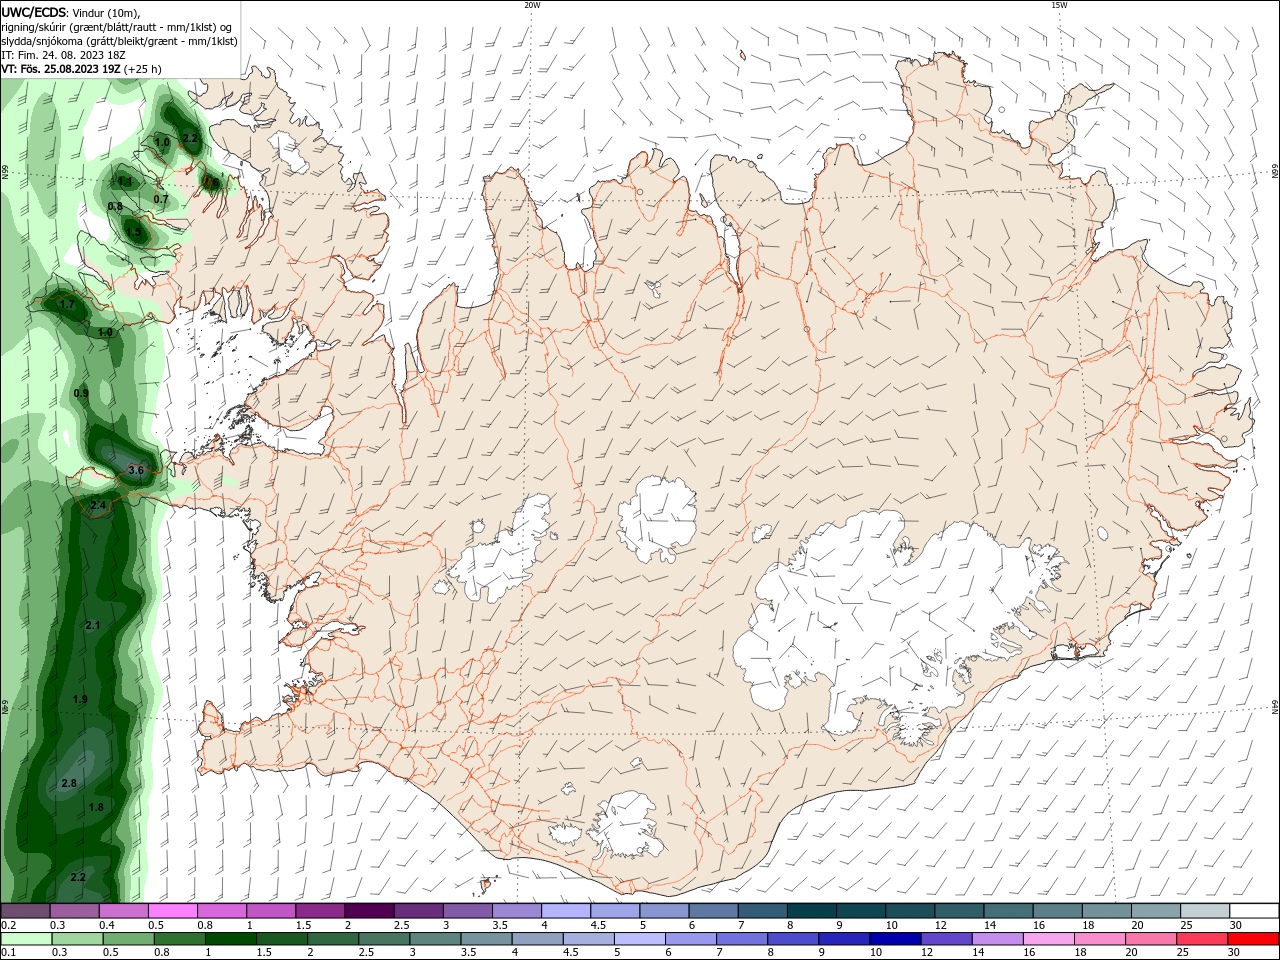The width and height of the screenshot is (1280, 960).
Task: Click the 0.9 precipitation value on the map
Action: tap(81, 394)
